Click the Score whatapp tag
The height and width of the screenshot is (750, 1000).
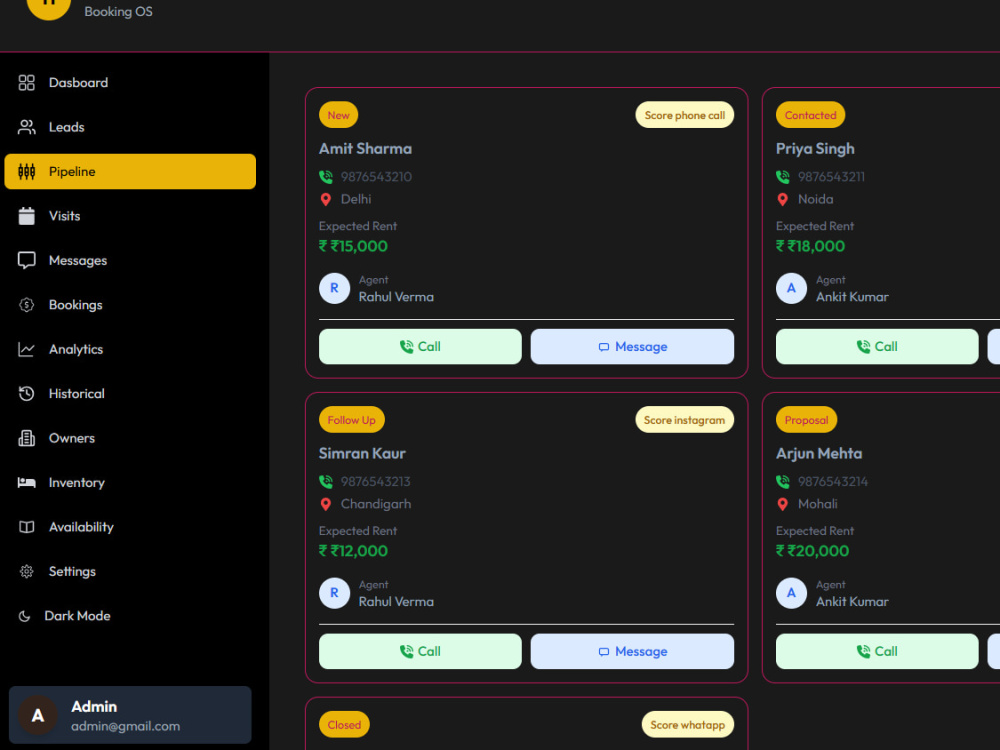pos(688,725)
